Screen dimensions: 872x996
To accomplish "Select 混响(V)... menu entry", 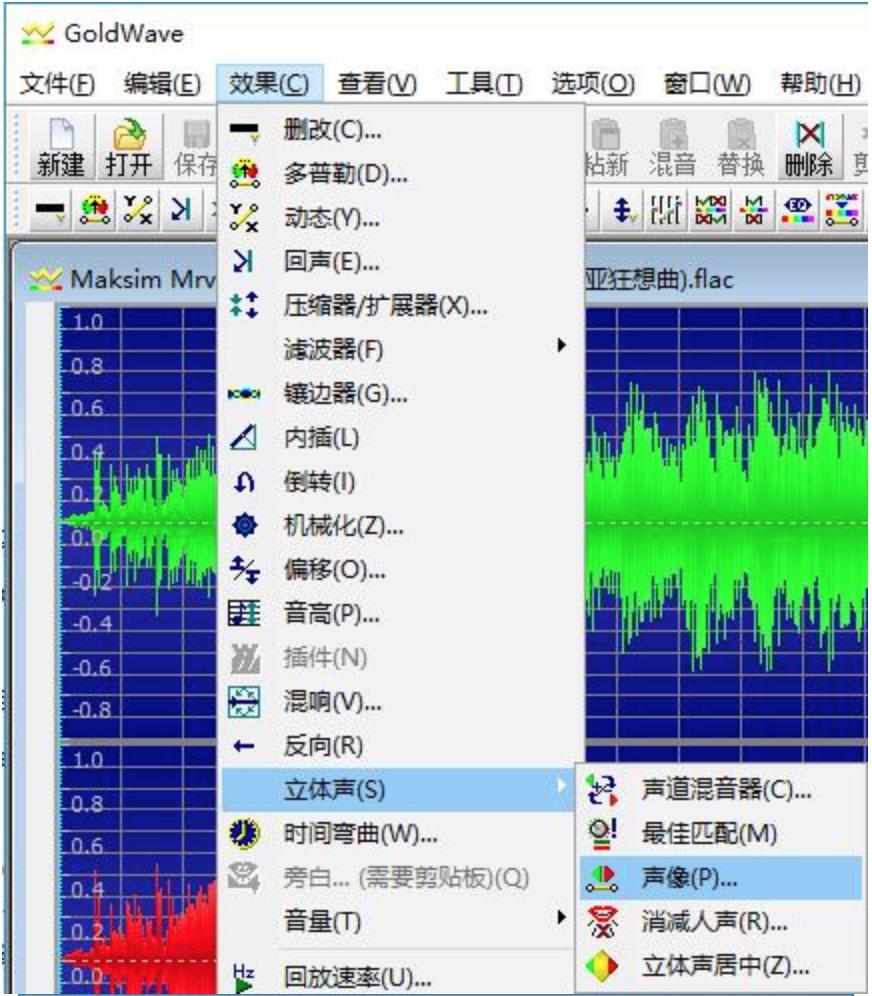I will [400, 702].
